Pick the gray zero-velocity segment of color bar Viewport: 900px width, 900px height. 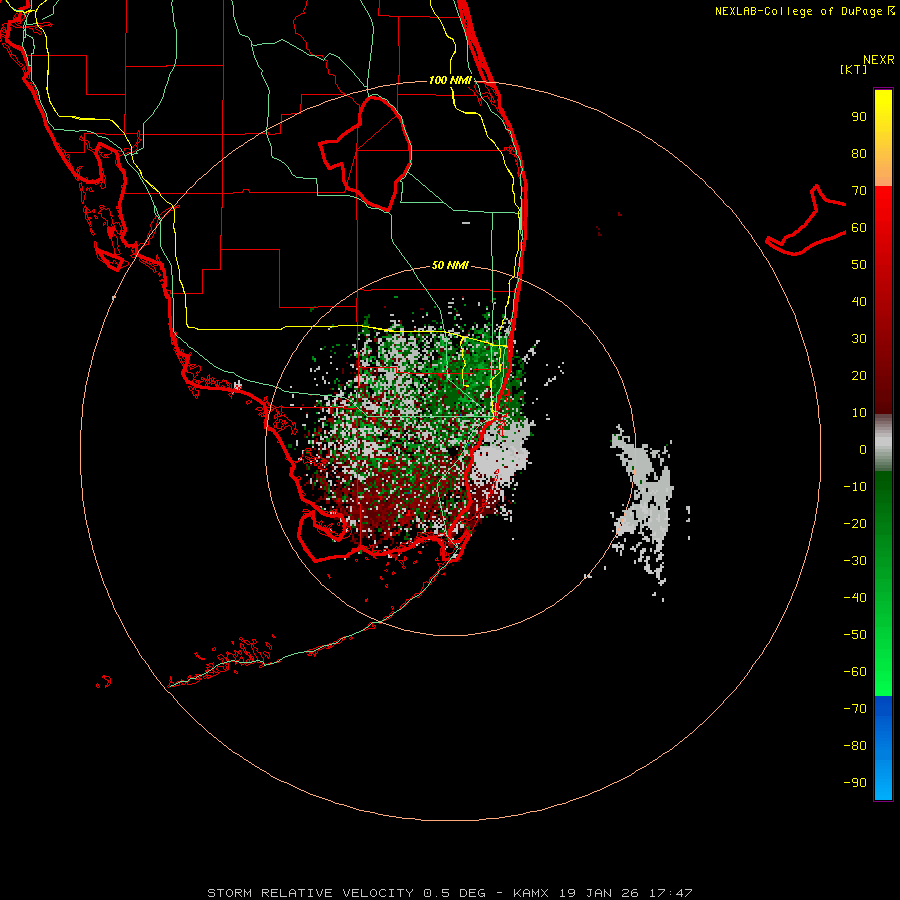[883, 443]
